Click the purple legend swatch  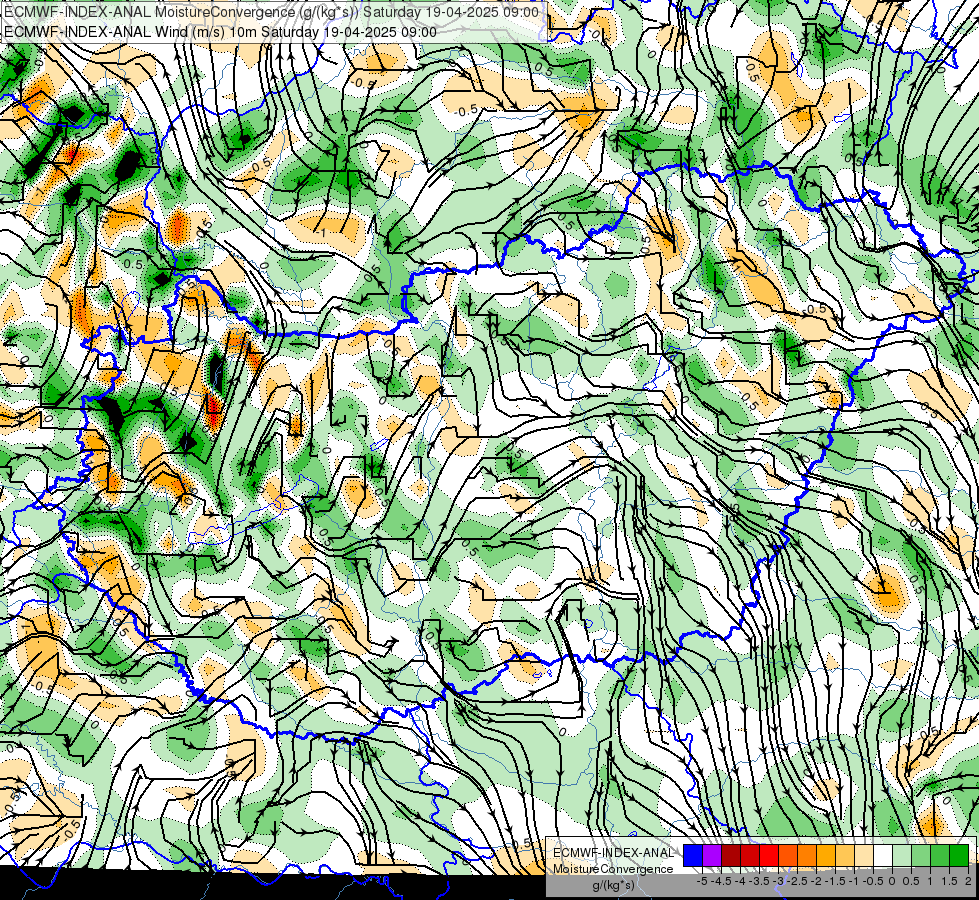pos(712,856)
